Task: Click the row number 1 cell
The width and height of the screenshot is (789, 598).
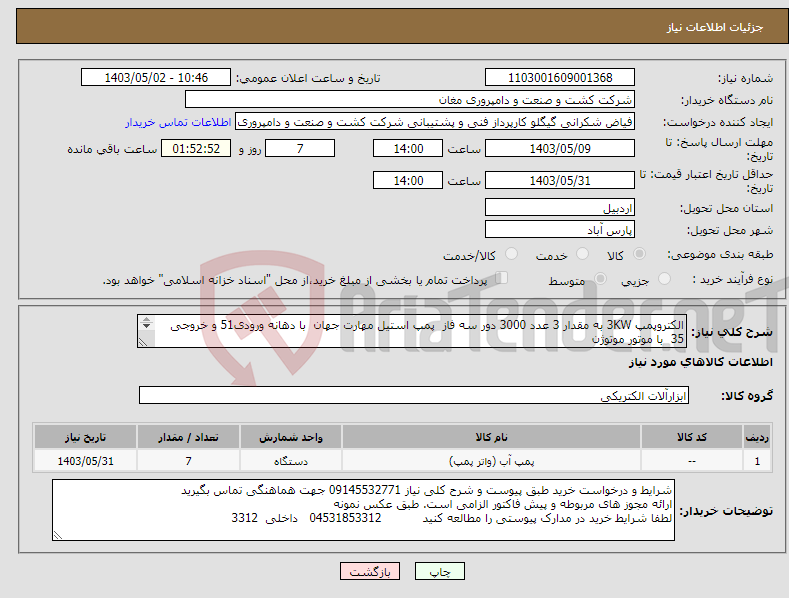Action: tap(757, 461)
